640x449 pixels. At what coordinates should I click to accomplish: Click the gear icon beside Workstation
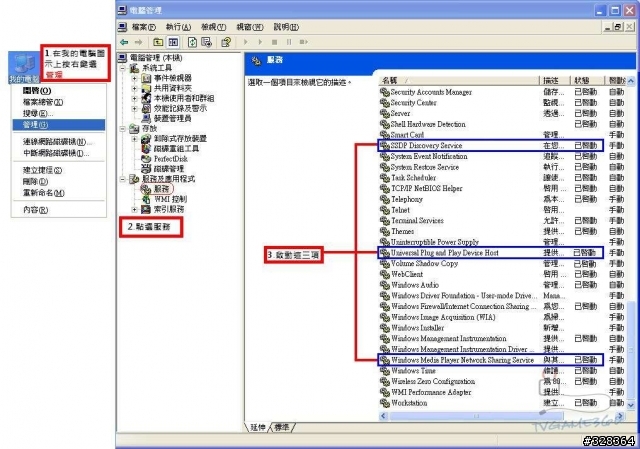tap(384, 403)
